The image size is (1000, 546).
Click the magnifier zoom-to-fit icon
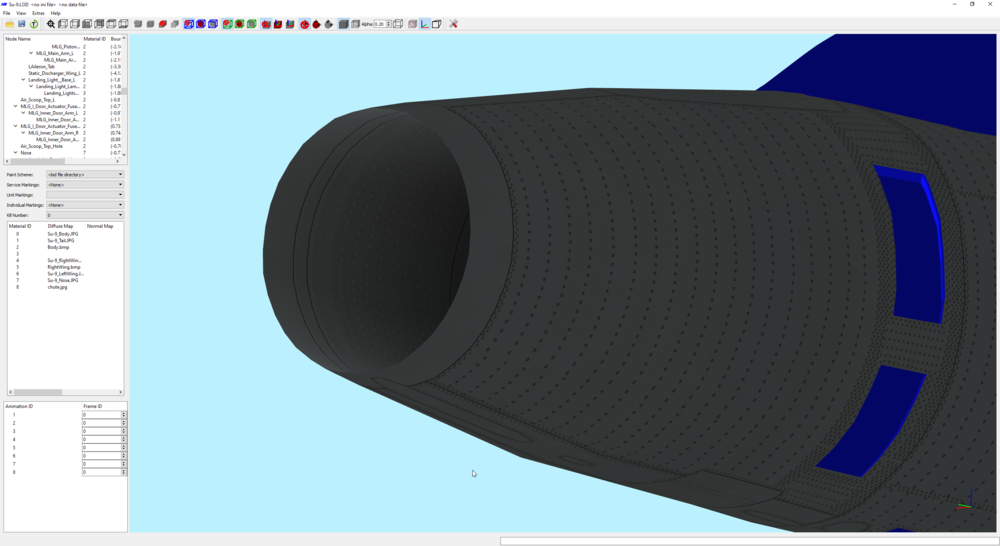pos(51,24)
